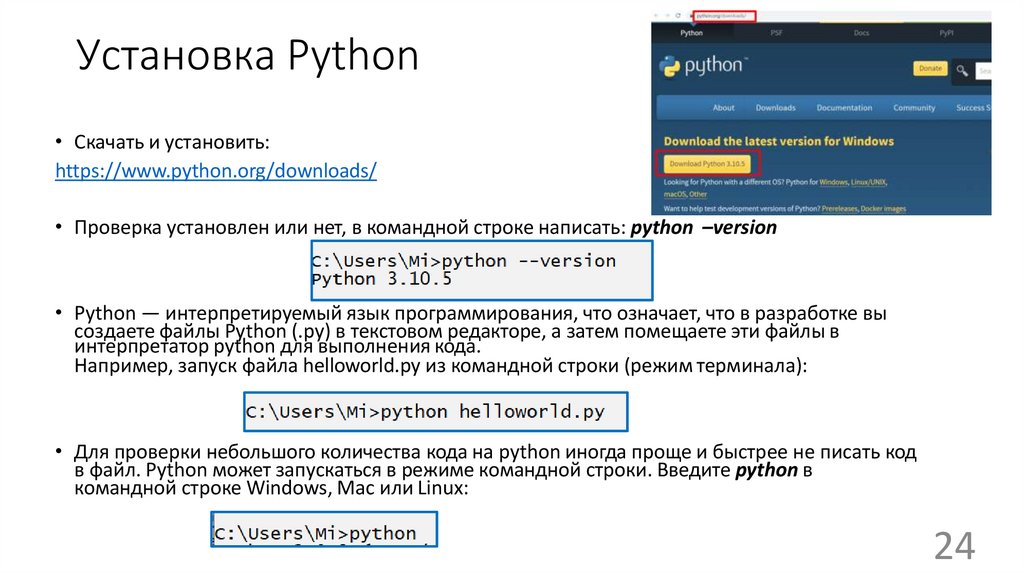Click the browser address bar URL
The width and height of the screenshot is (1024, 574).
[724, 16]
